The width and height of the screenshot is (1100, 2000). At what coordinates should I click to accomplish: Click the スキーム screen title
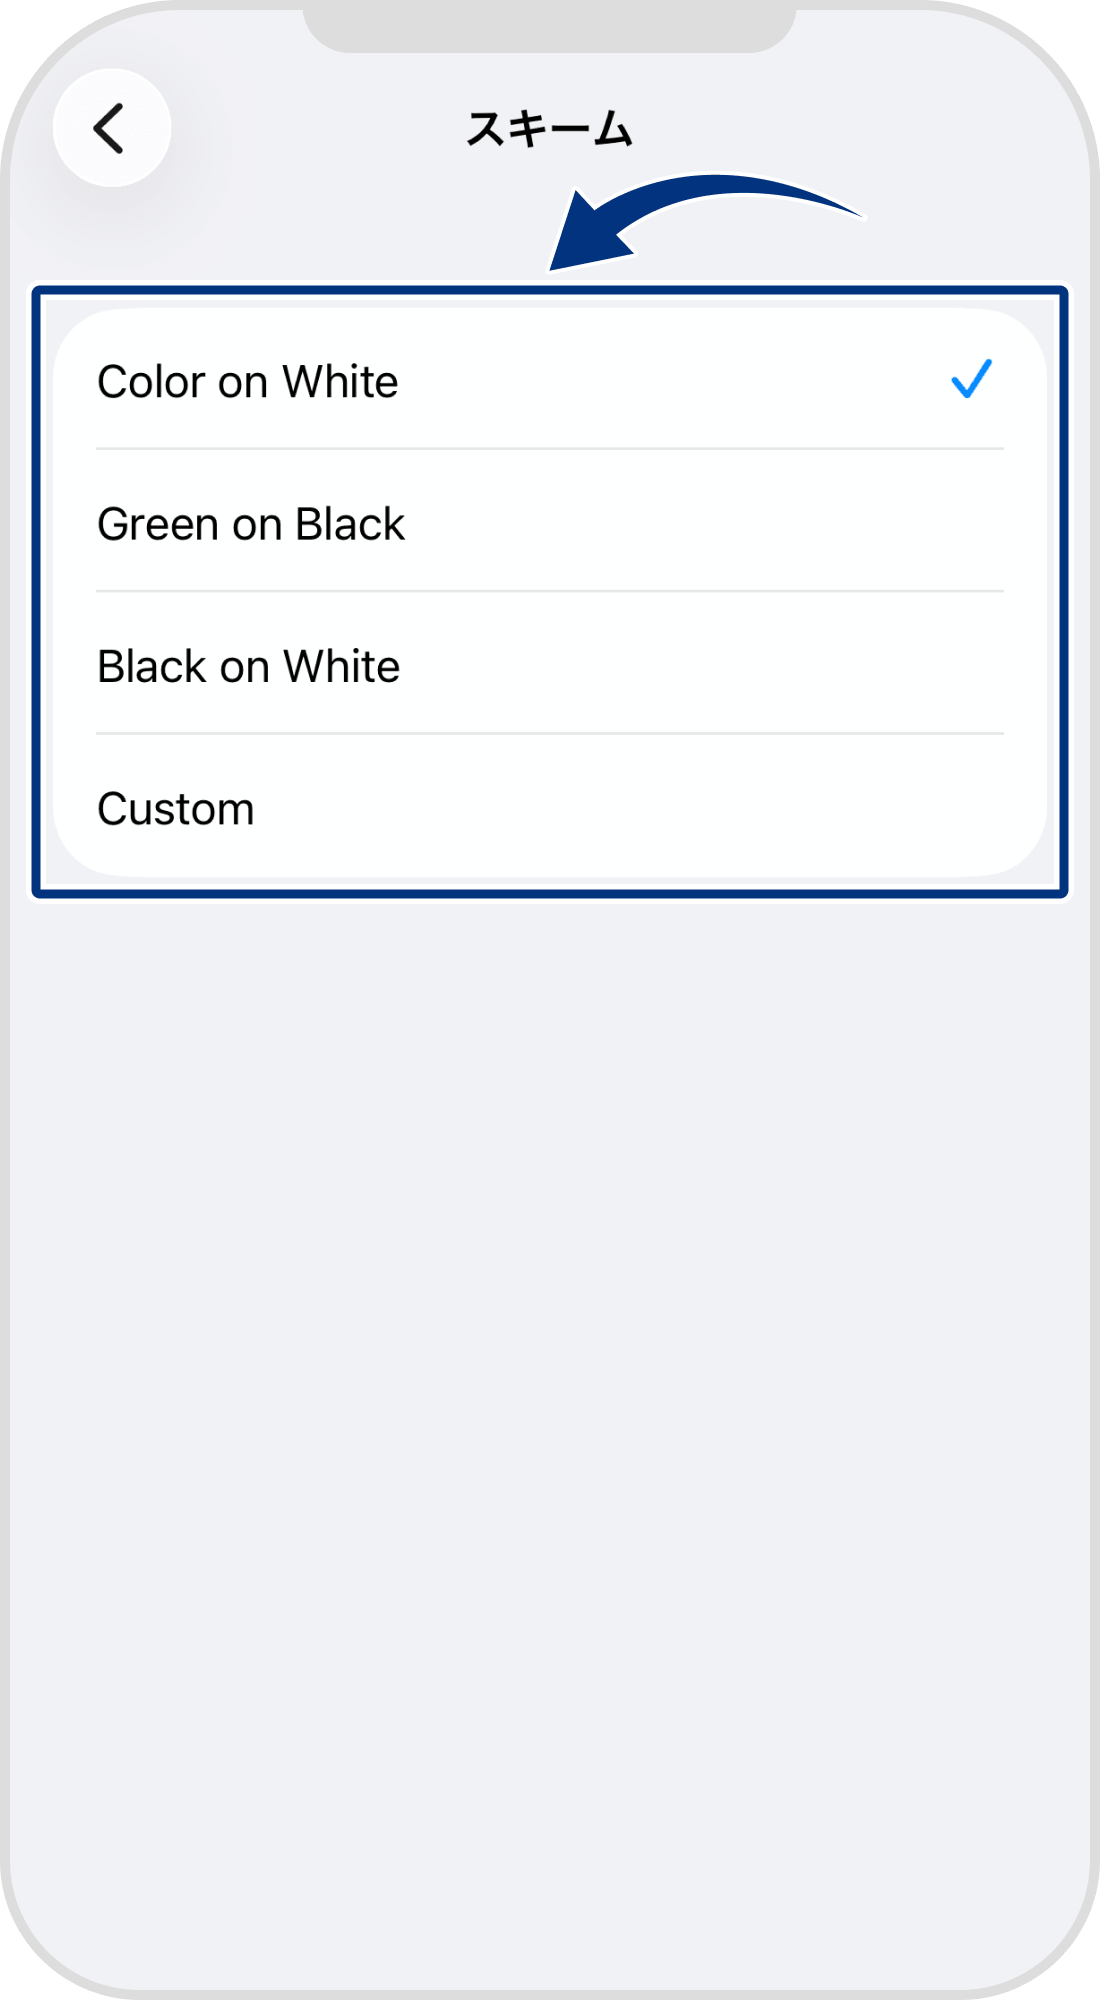[x=549, y=129]
